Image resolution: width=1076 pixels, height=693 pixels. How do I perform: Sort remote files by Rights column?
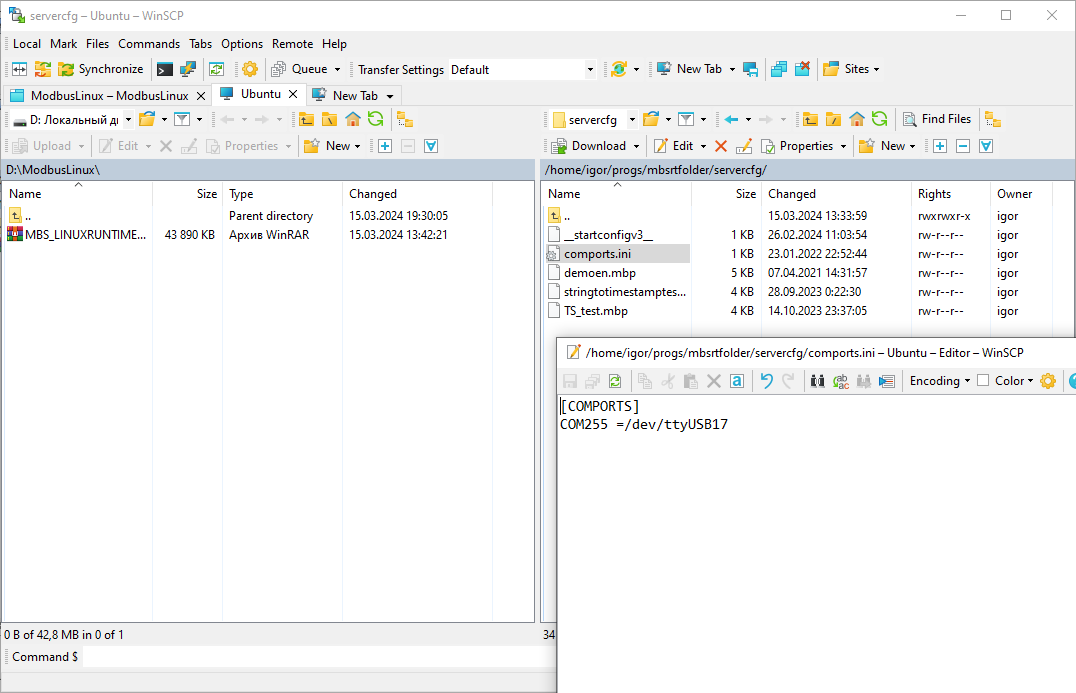pyautogui.click(x=934, y=194)
